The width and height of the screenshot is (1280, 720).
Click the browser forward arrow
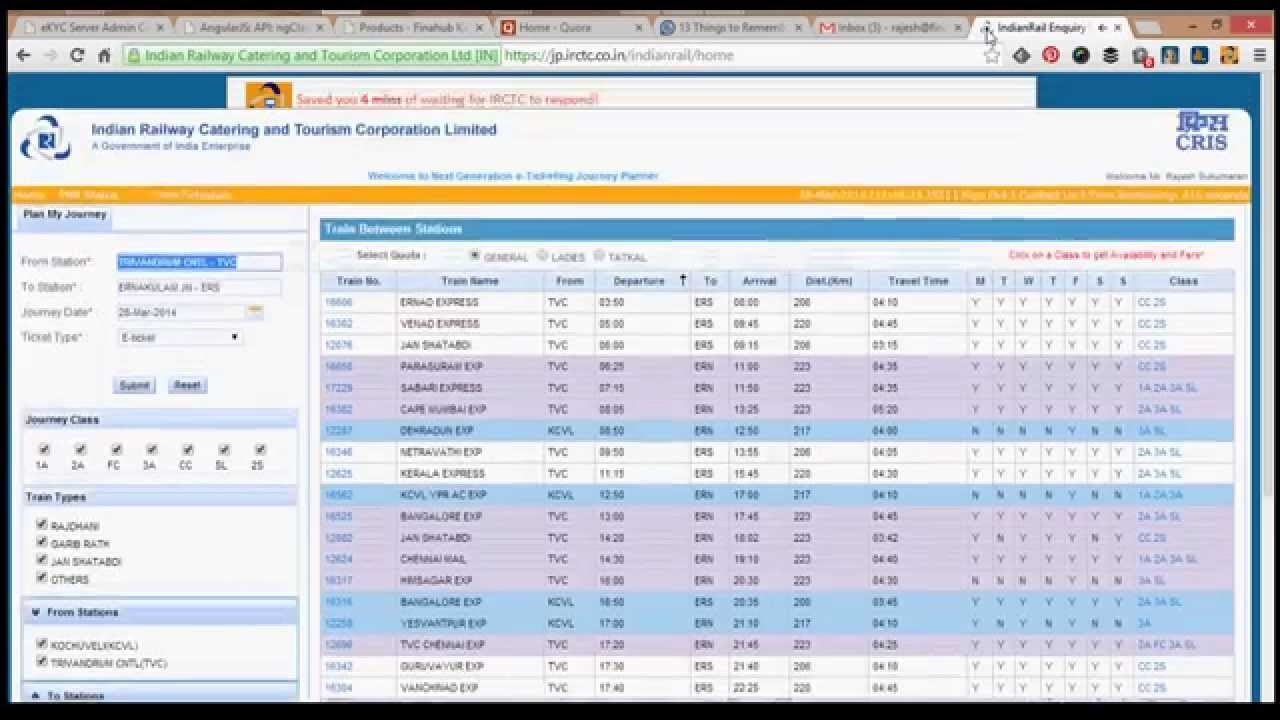[51, 55]
